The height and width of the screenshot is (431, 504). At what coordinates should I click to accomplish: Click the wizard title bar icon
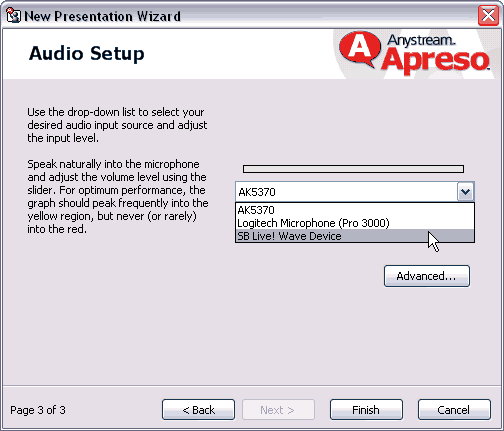pos(13,16)
